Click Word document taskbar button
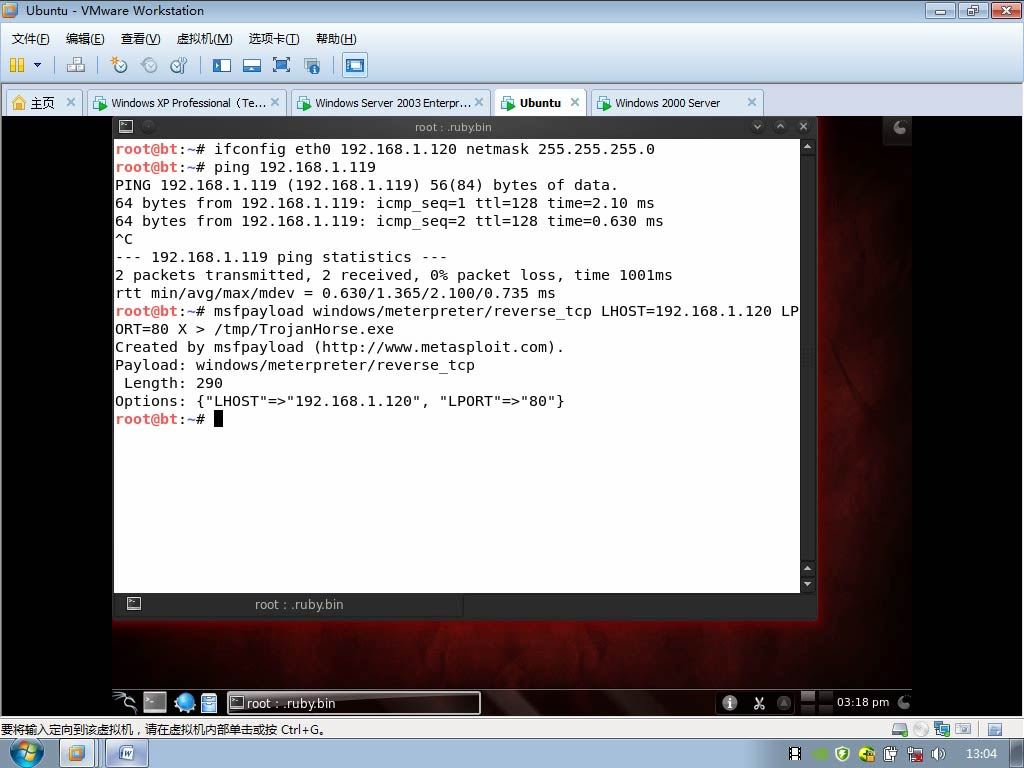The height and width of the screenshot is (768, 1024). [x=127, y=754]
